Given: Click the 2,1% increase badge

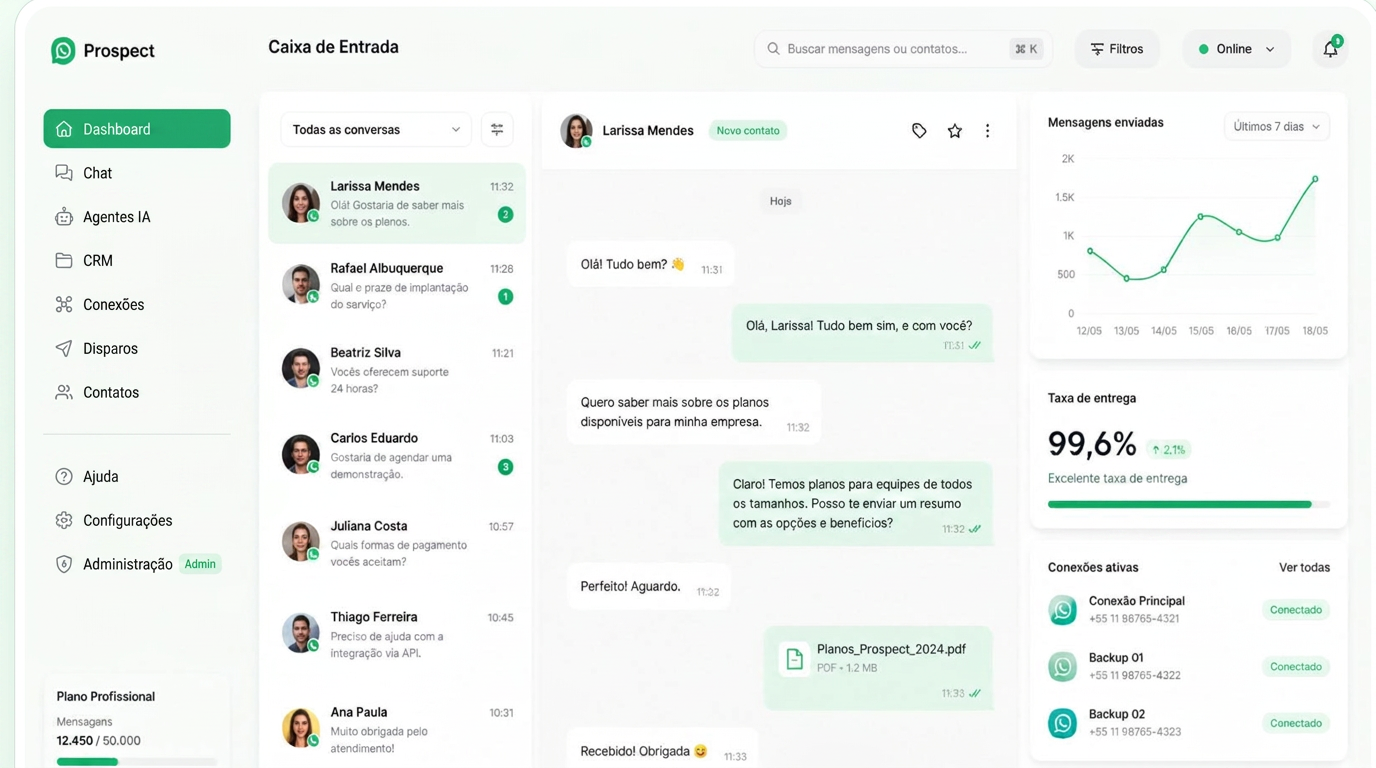Looking at the screenshot, I should [x=1169, y=450].
